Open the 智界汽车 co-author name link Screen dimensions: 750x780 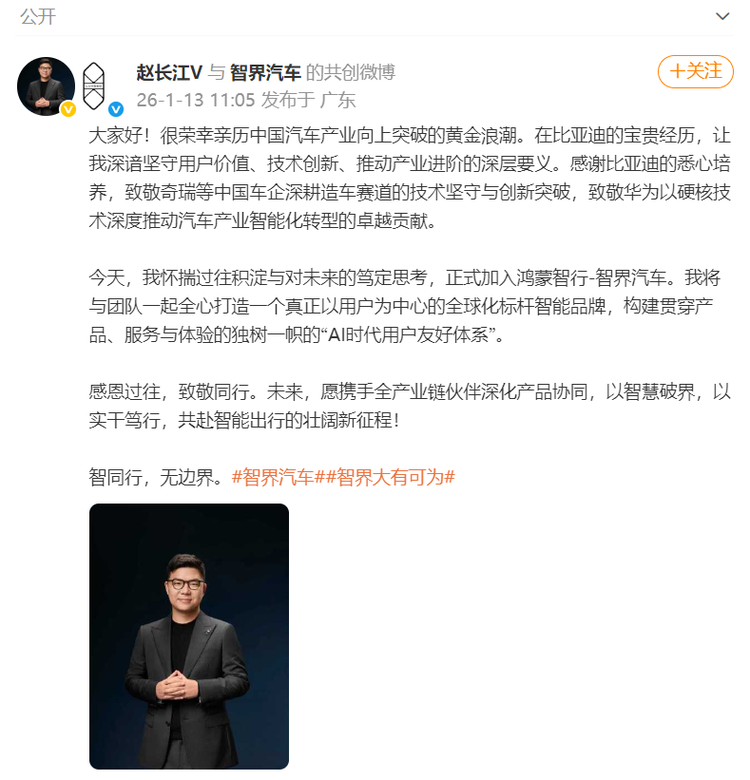[x=265, y=73]
